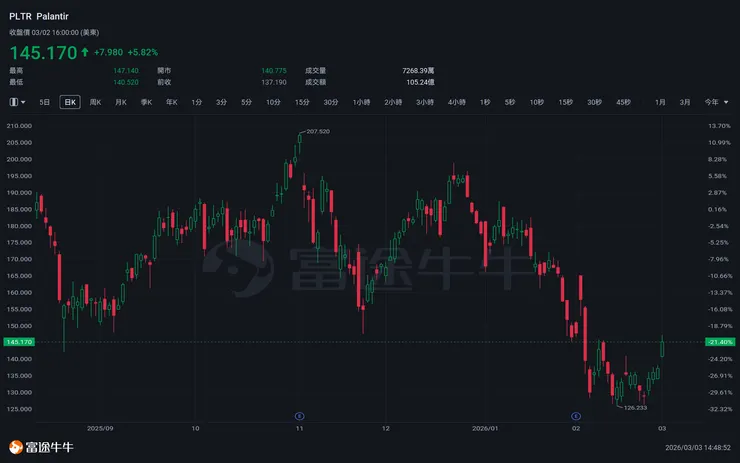This screenshot has width=740, height=463.
Task: Select the 2小時 interval
Action: (393, 102)
